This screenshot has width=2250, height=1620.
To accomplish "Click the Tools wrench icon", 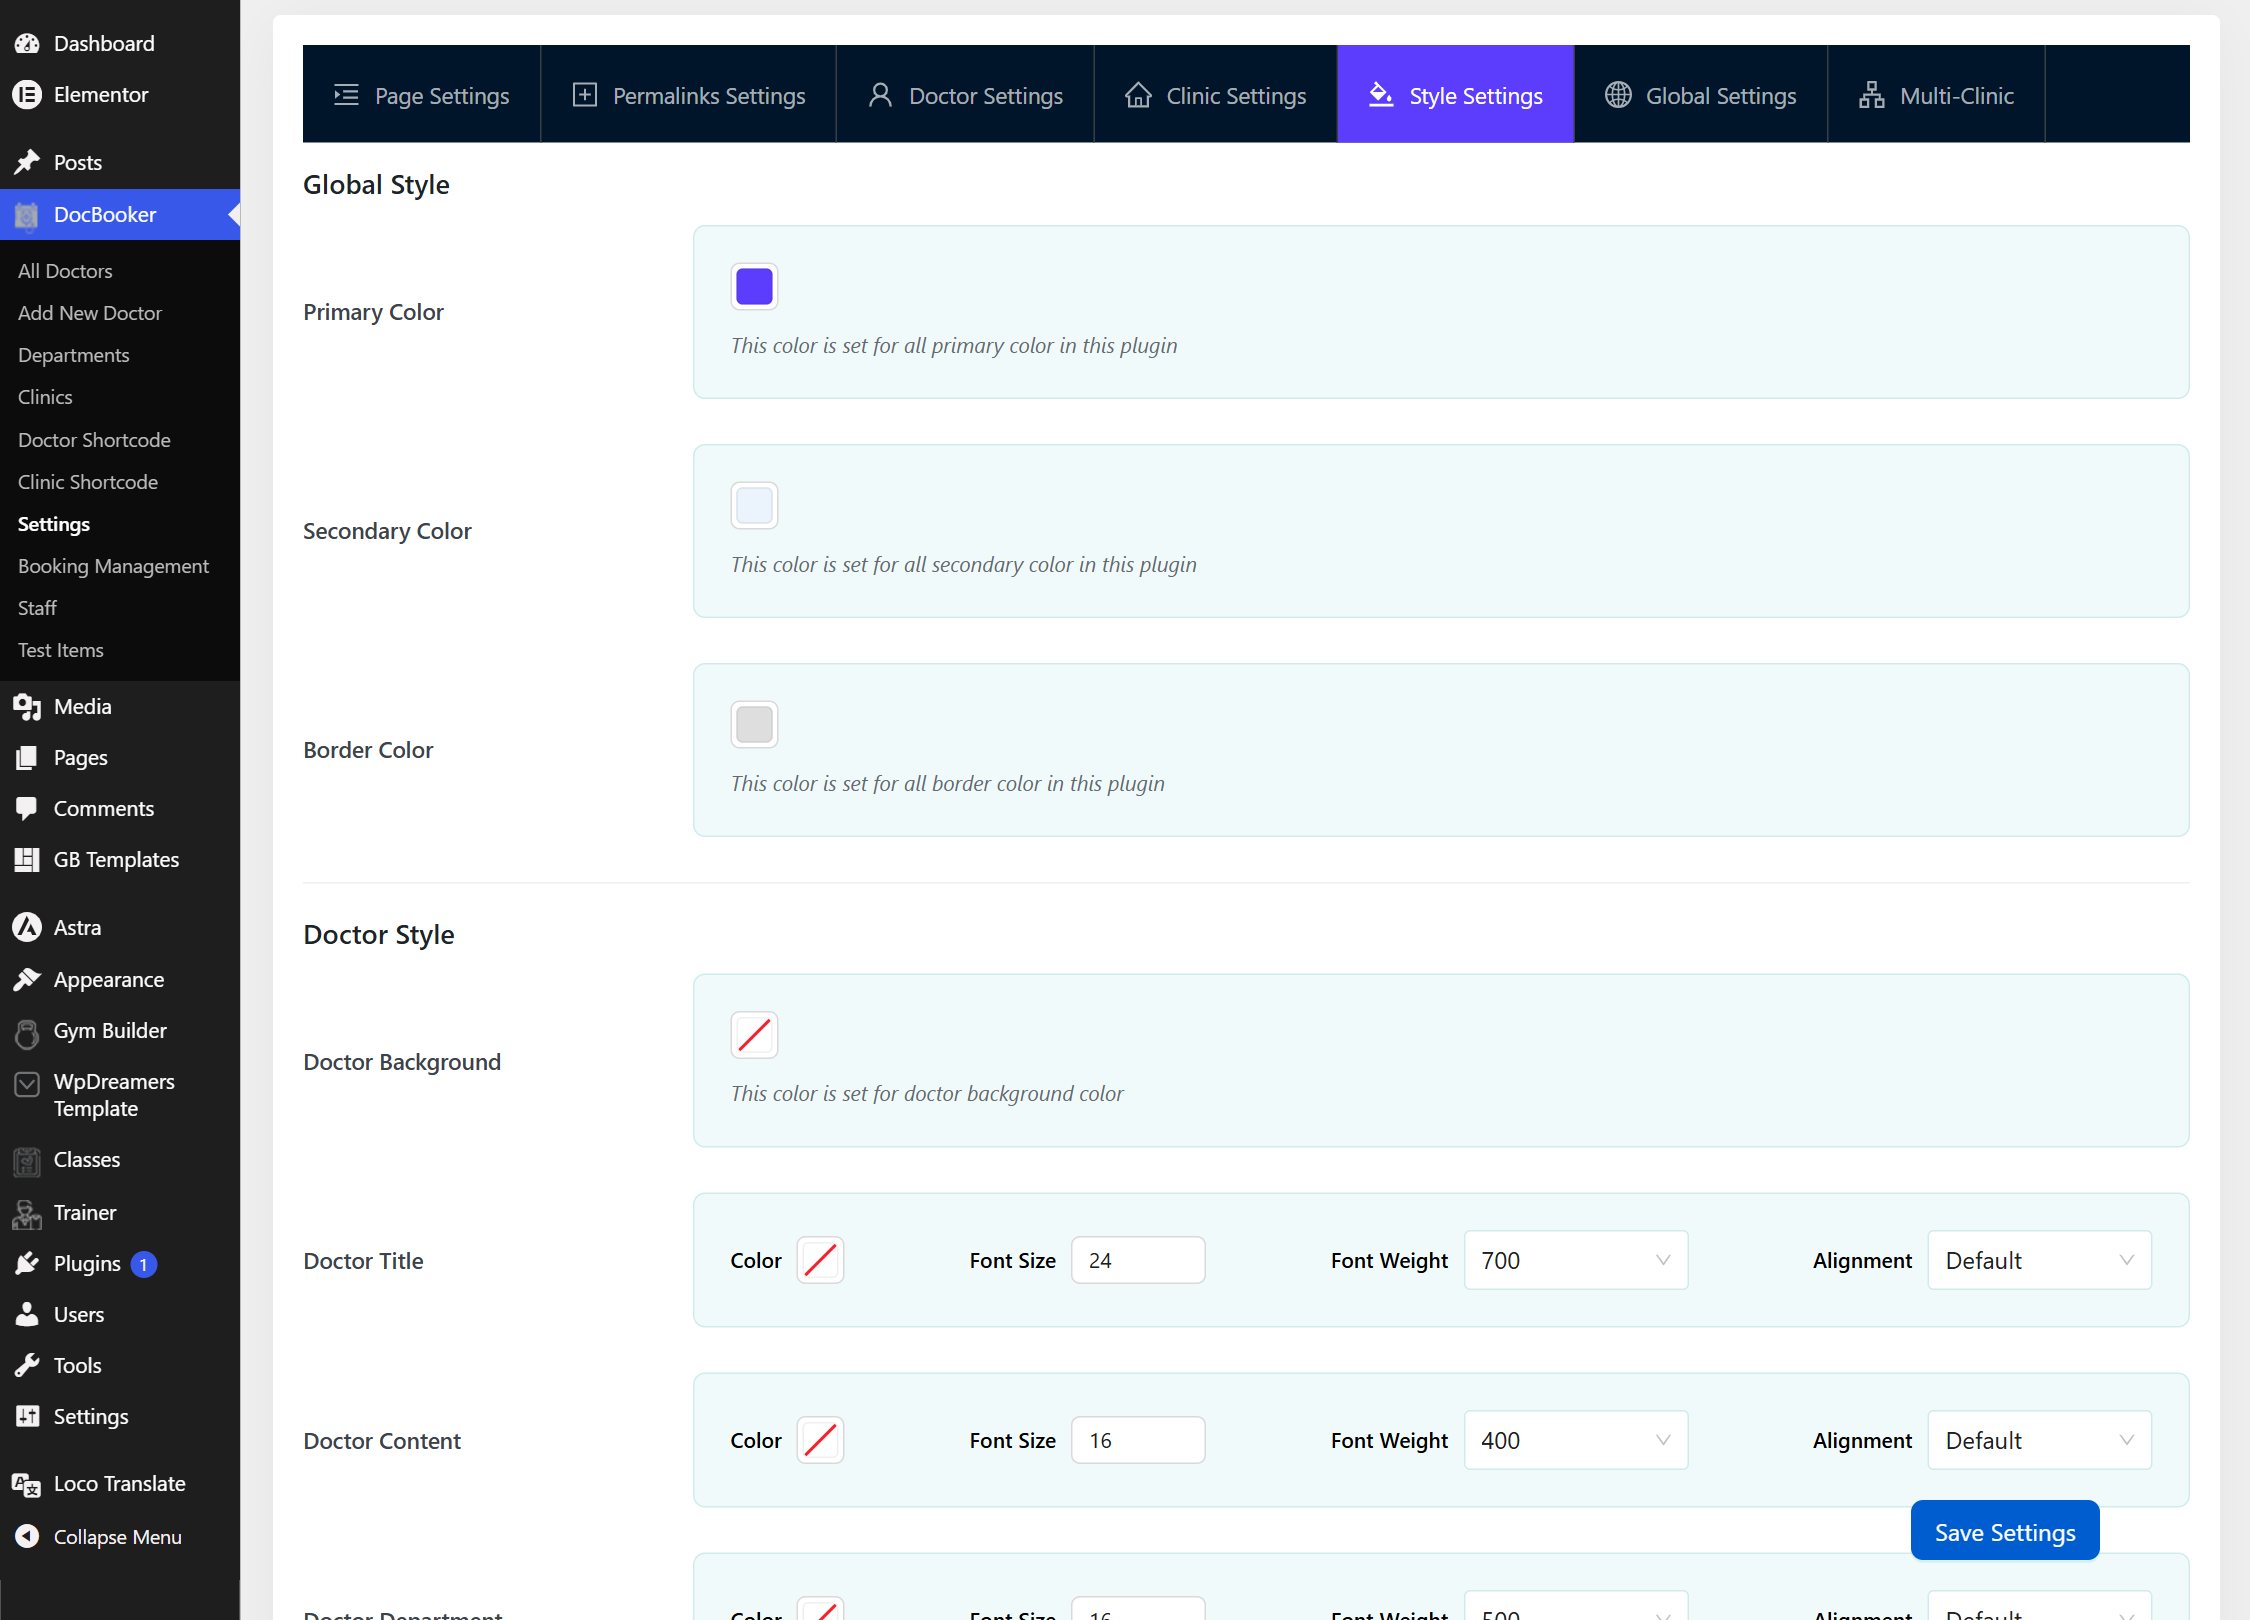I will coord(27,1365).
